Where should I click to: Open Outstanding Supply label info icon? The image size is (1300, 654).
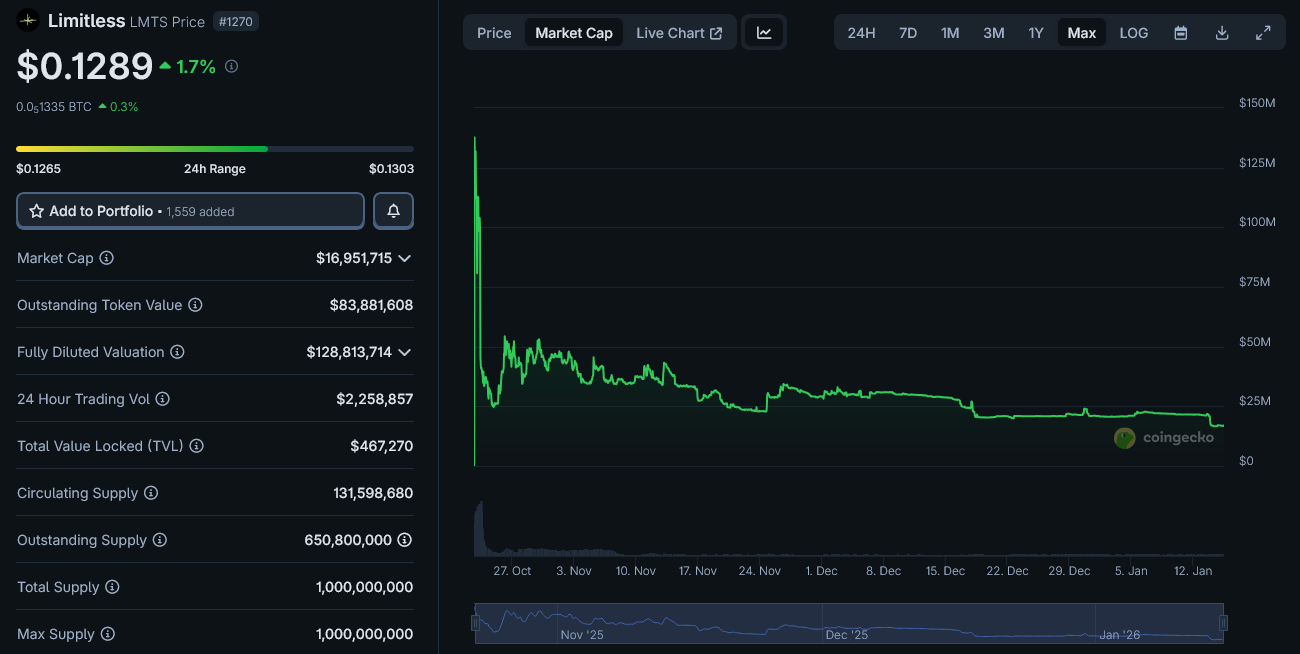coord(160,540)
